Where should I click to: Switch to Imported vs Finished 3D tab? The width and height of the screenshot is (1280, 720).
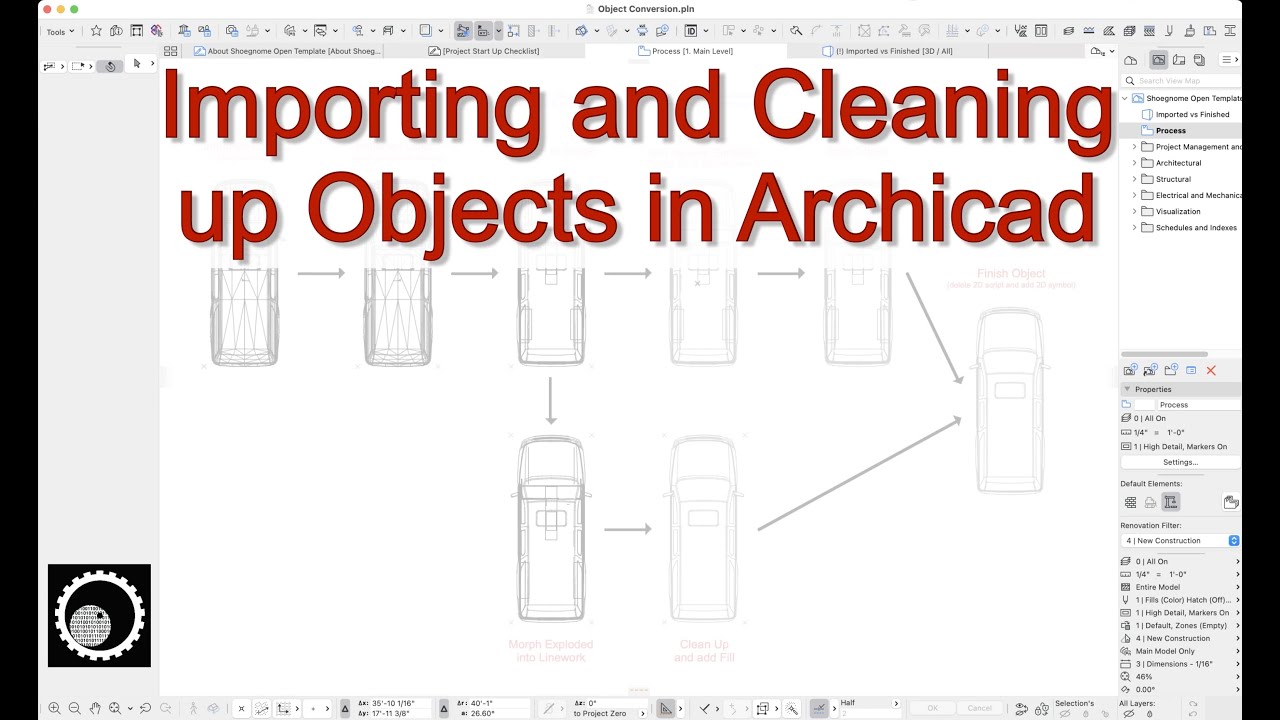point(887,51)
